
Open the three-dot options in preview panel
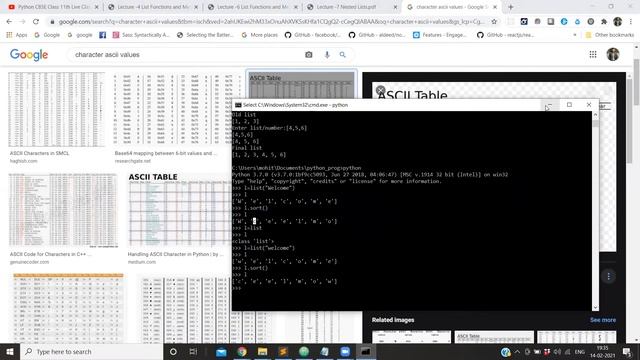(609, 276)
